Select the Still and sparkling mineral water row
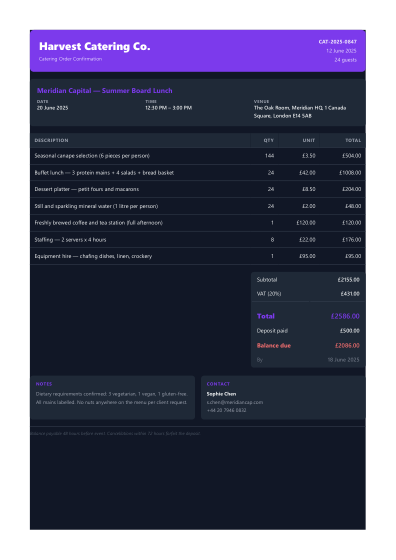The width and height of the screenshot is (396, 560). click(x=198, y=206)
